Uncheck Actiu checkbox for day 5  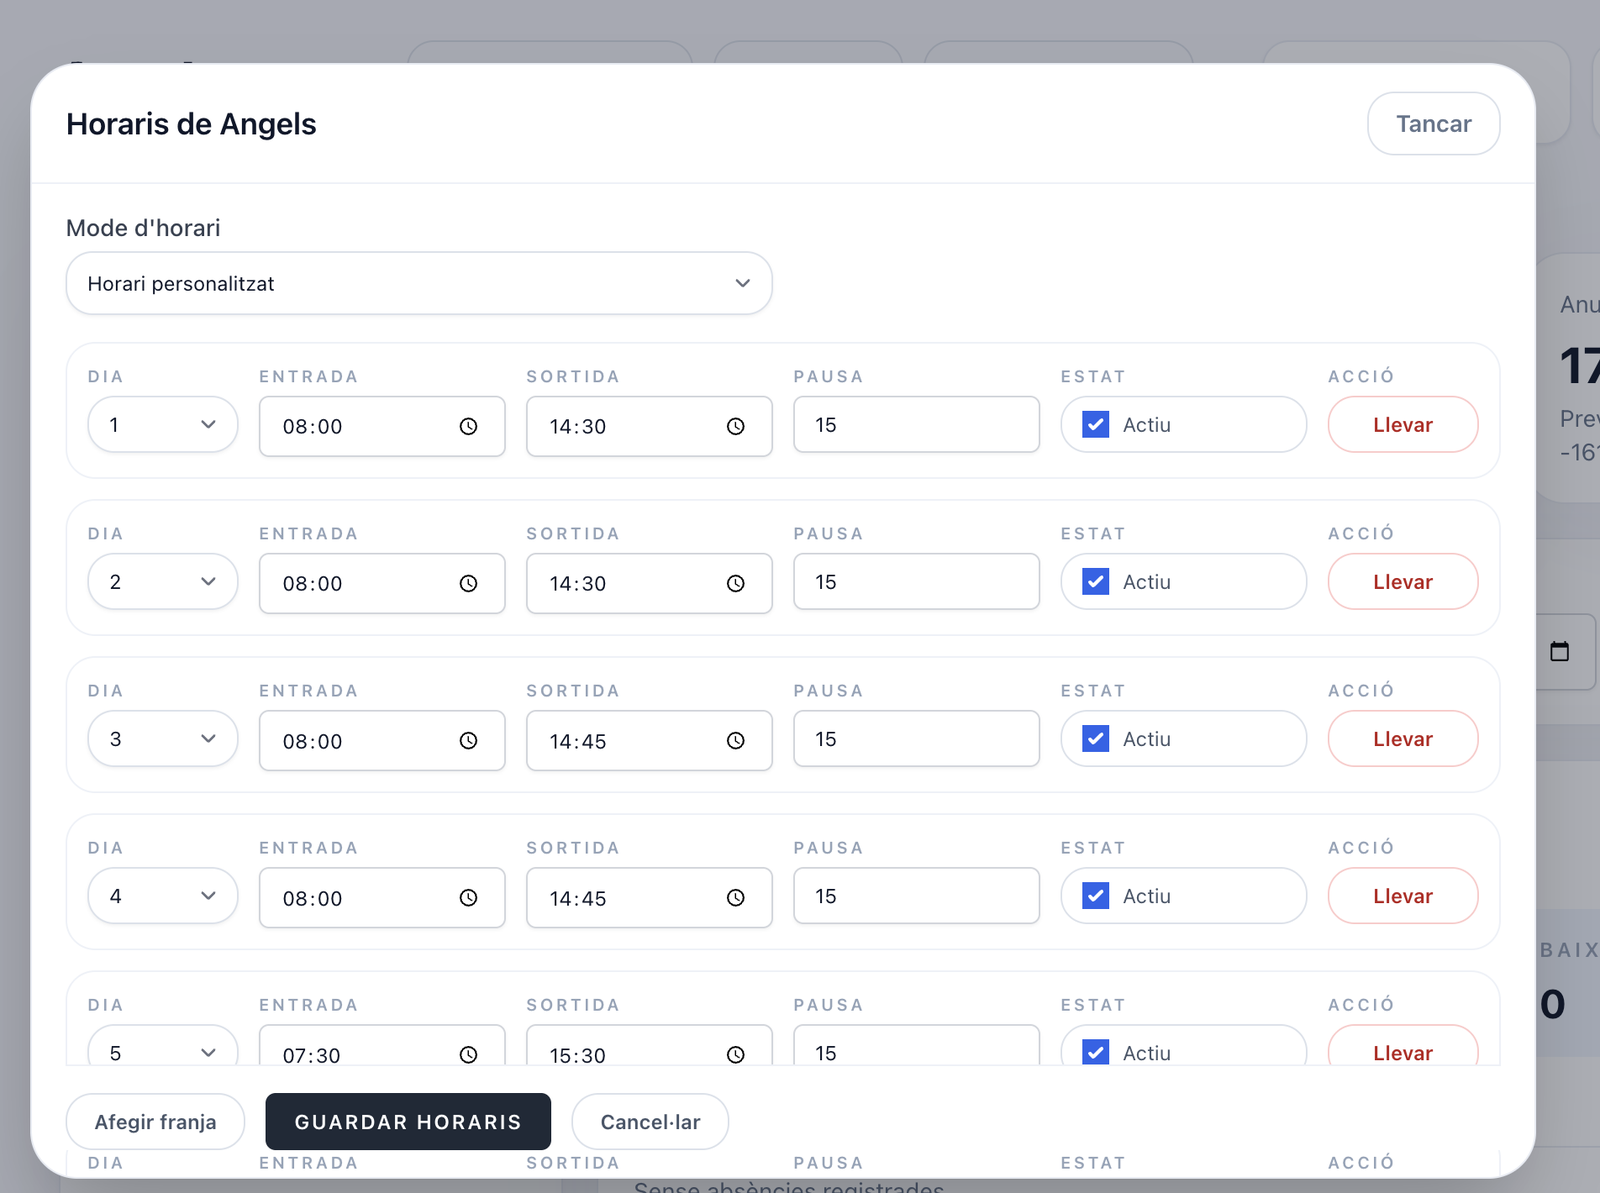(1096, 1052)
